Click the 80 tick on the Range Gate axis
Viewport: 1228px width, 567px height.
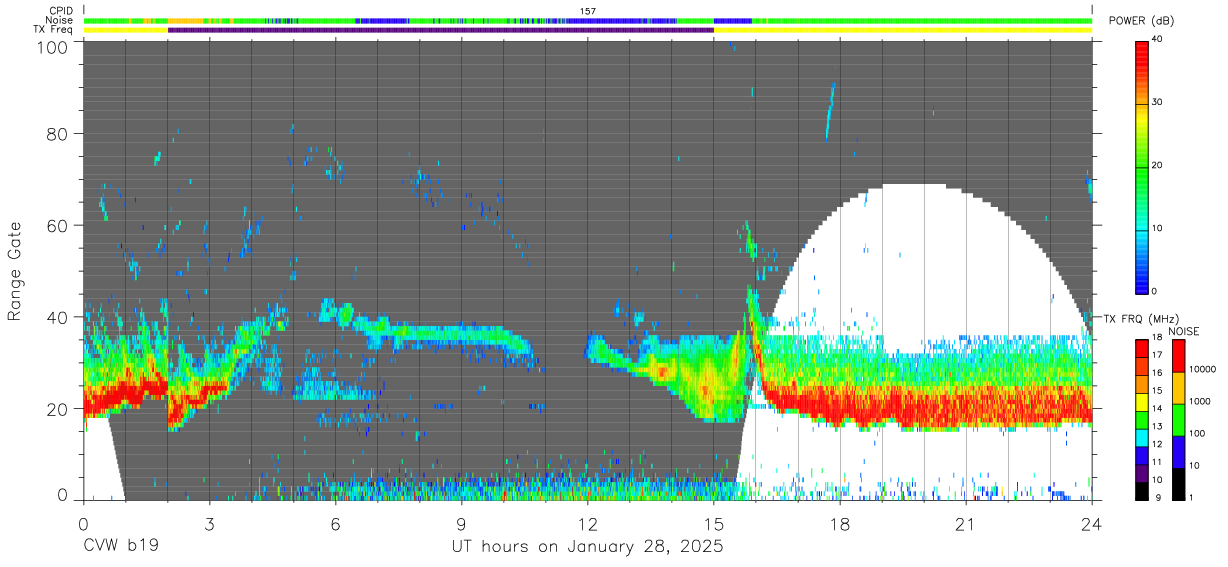click(58, 134)
